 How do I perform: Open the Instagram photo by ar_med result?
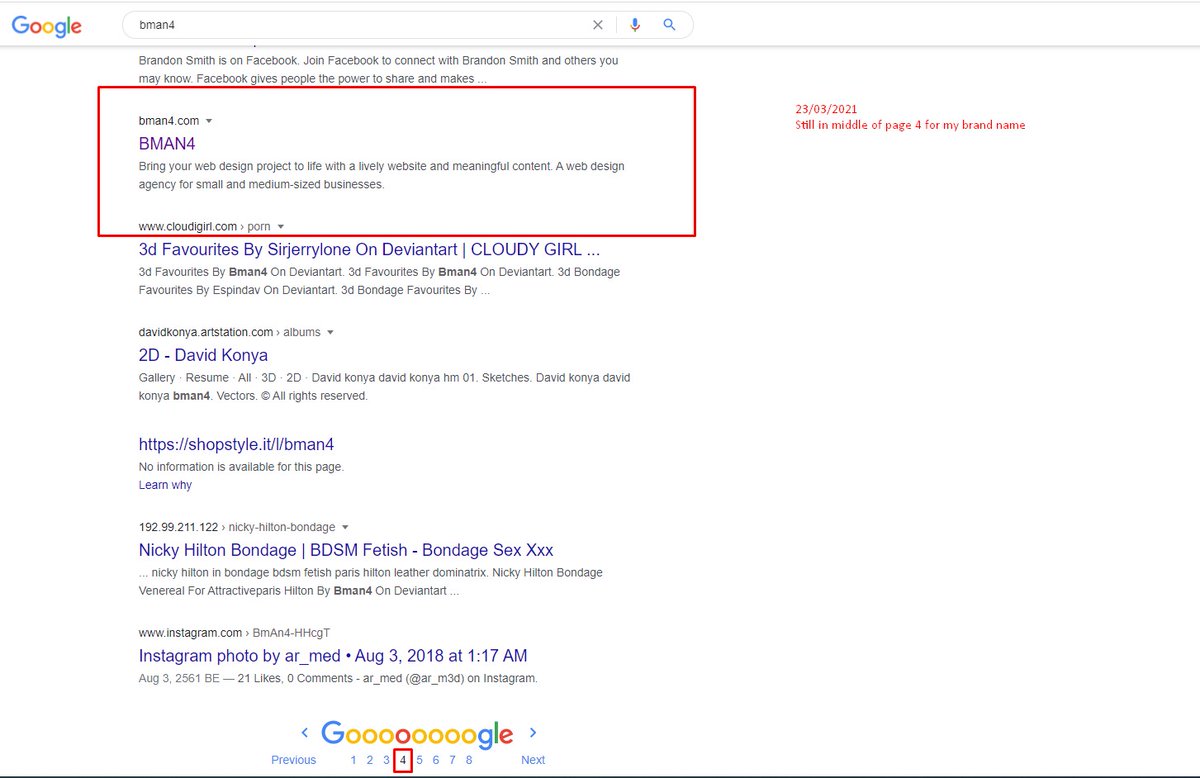point(333,656)
